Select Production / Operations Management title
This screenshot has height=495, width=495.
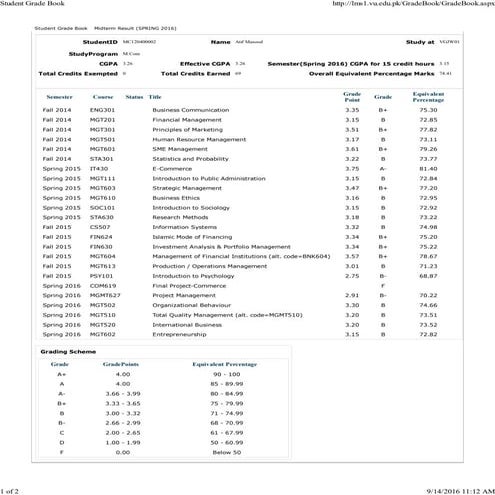(x=210, y=266)
